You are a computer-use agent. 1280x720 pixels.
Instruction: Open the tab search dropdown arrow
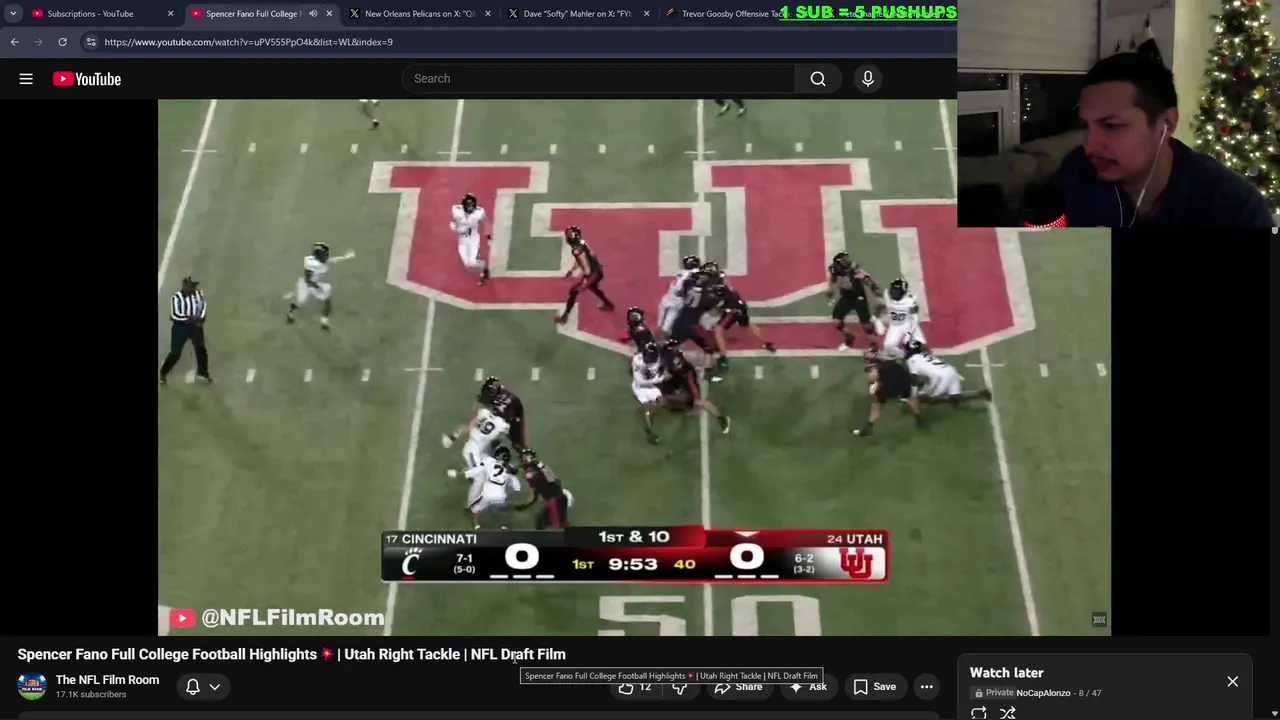pyautogui.click(x=13, y=14)
